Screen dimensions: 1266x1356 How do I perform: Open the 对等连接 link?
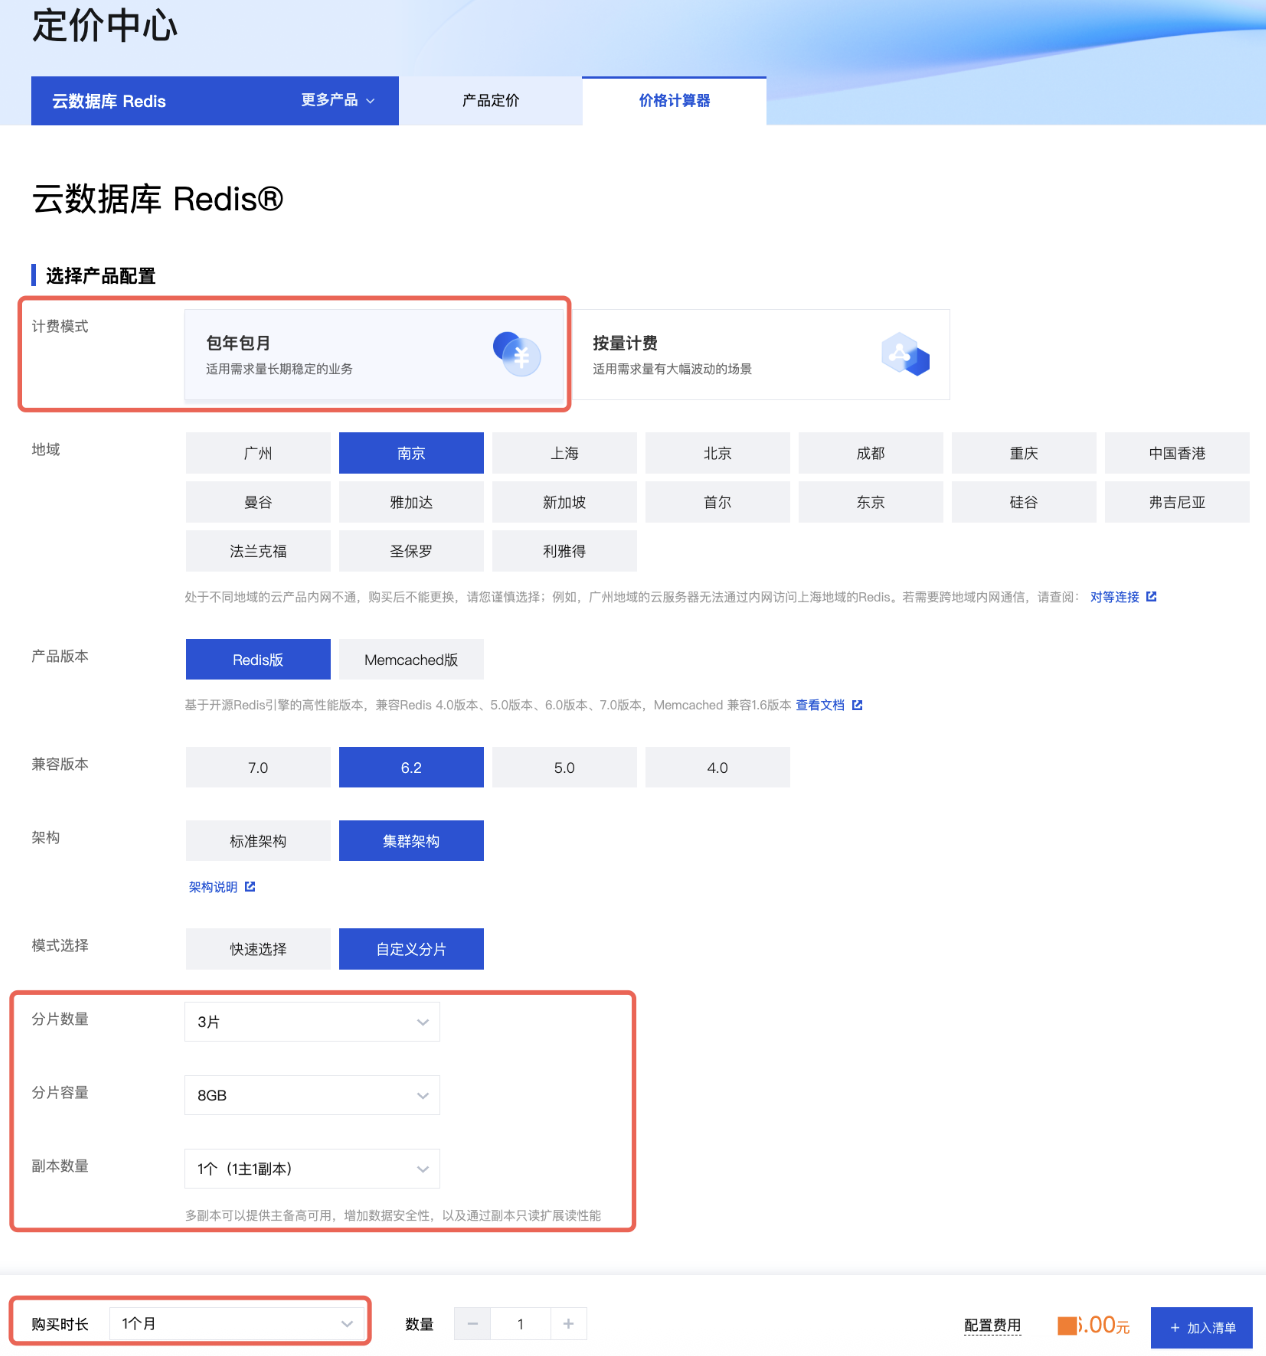tap(1114, 597)
